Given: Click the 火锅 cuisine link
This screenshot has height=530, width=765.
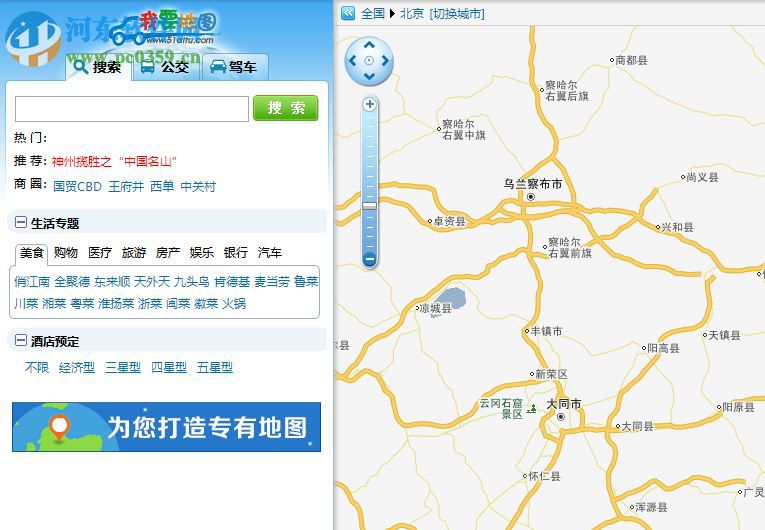Looking at the screenshot, I should (x=234, y=304).
